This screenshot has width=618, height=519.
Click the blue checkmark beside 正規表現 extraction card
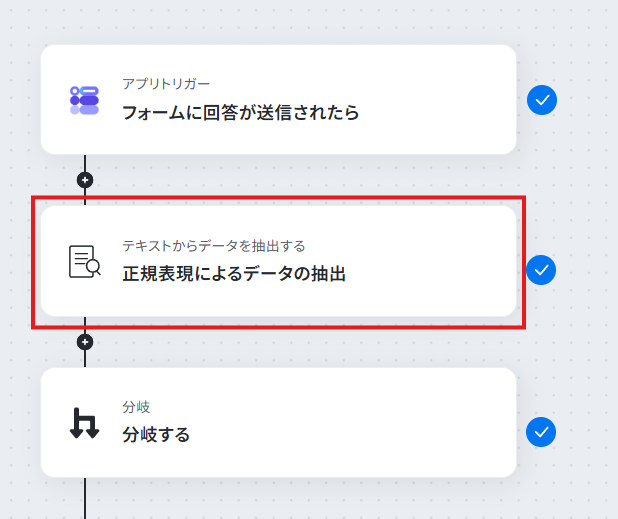coord(541,270)
